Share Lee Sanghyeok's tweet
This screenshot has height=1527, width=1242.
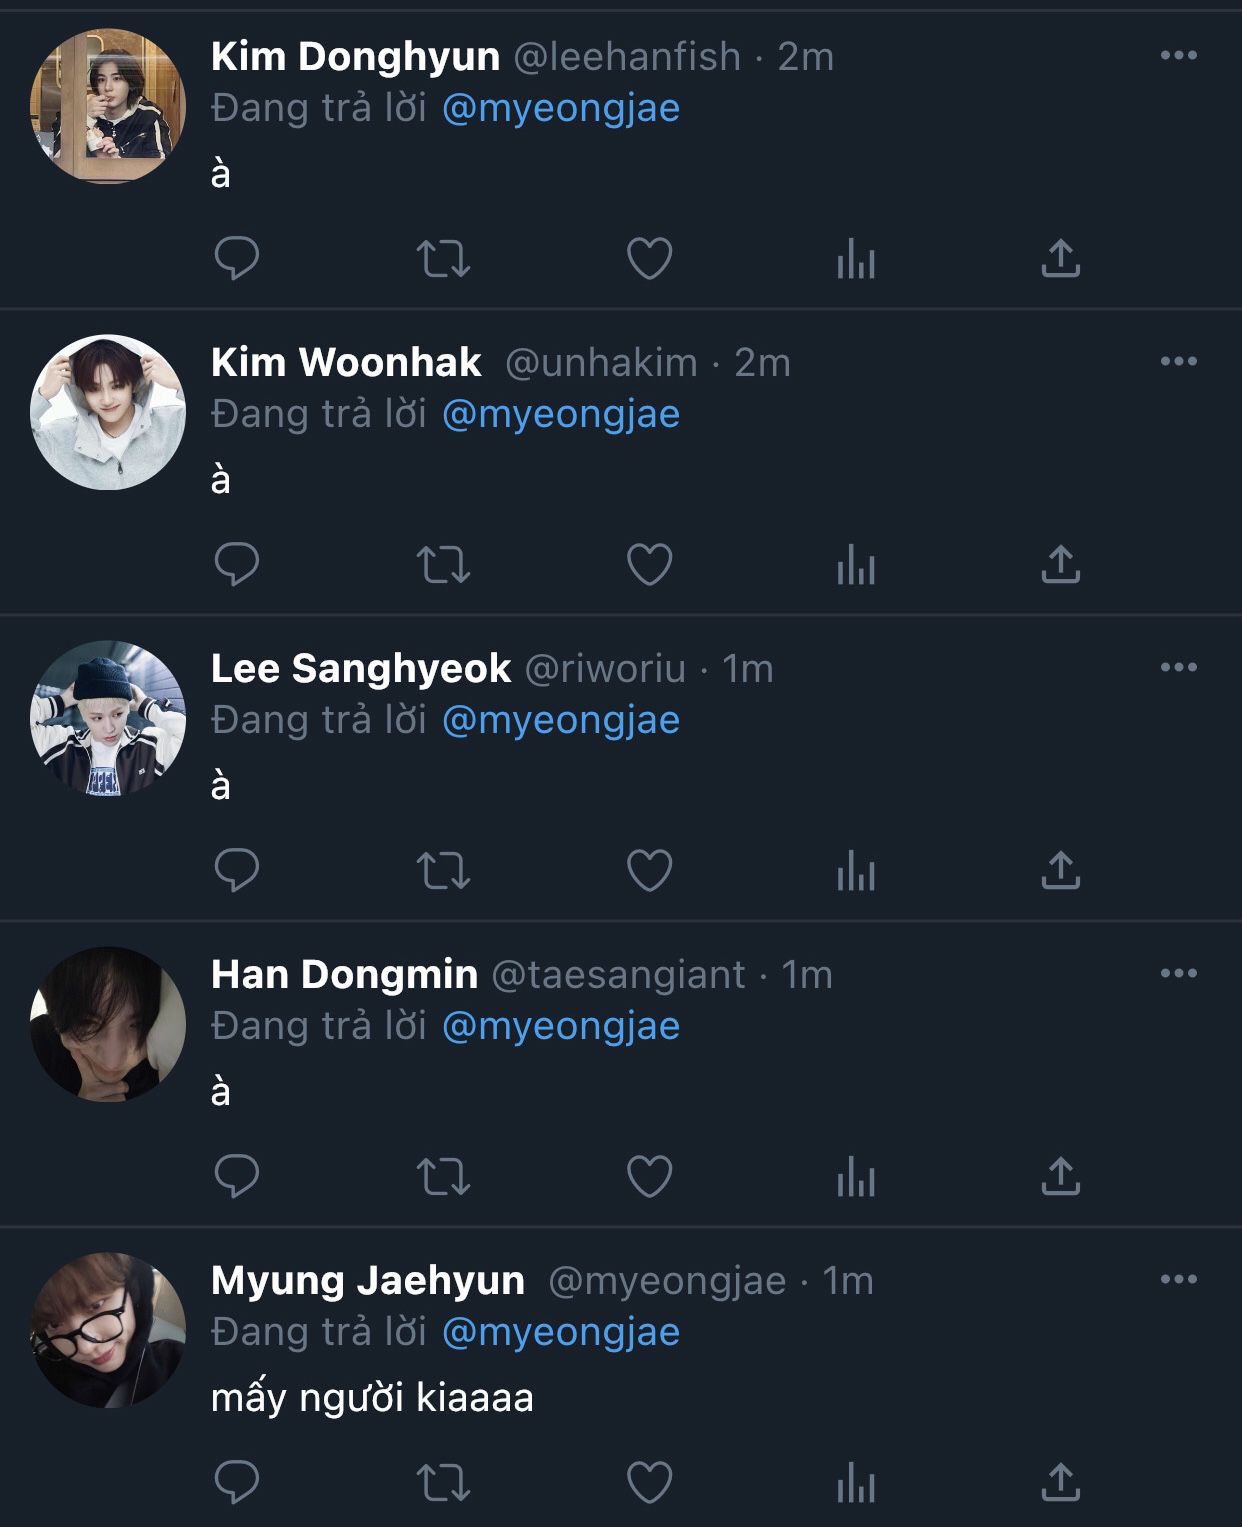coord(1060,871)
